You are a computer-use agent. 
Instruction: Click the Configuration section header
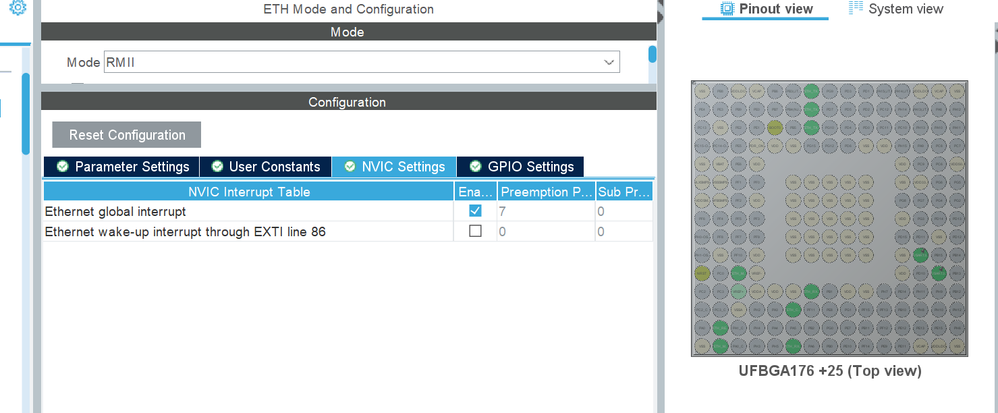coord(348,102)
